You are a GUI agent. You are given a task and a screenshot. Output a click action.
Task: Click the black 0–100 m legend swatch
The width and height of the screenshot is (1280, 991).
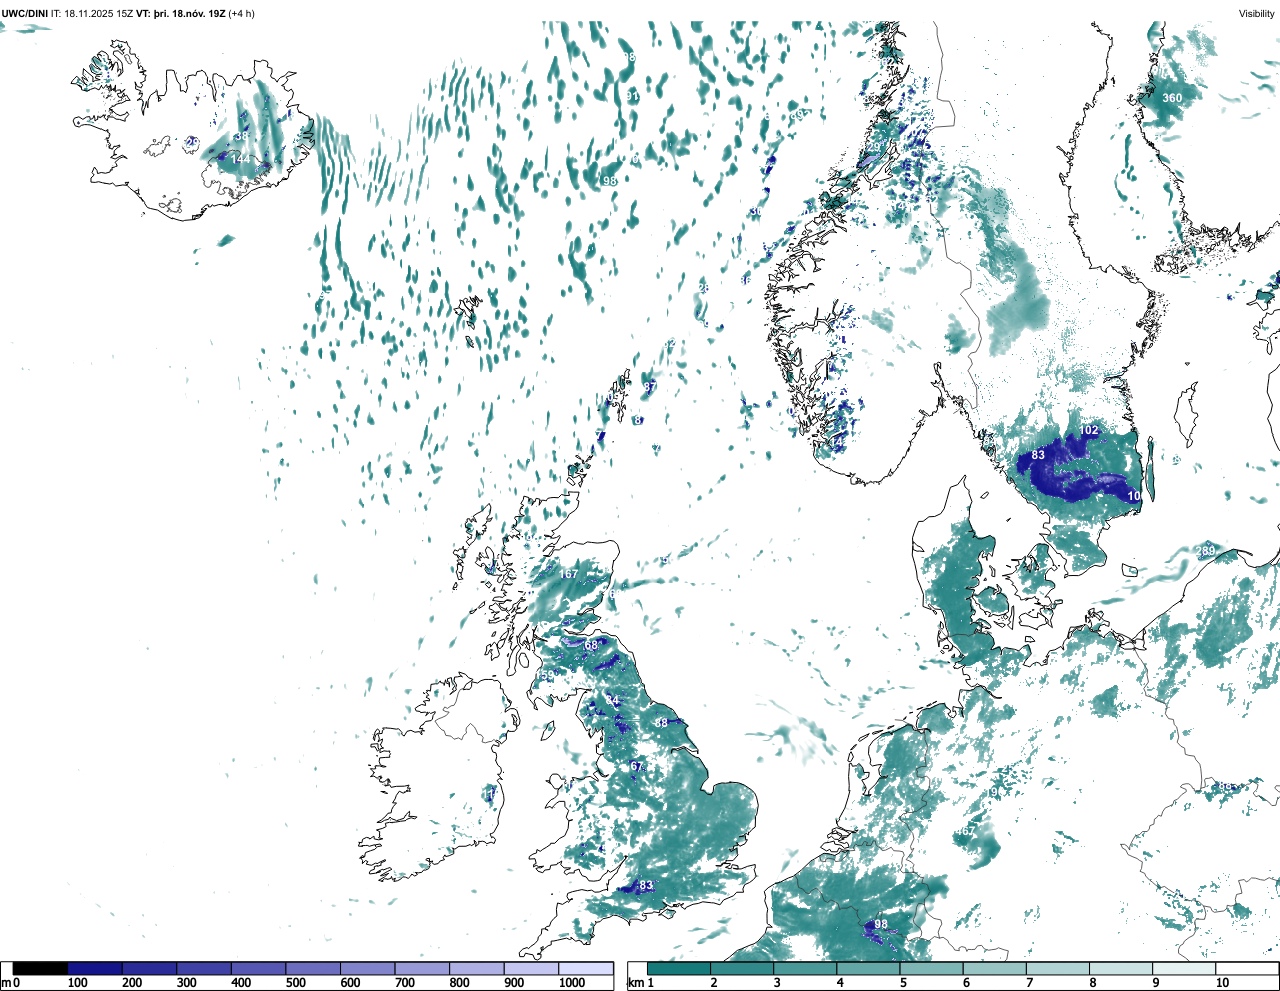coord(41,969)
